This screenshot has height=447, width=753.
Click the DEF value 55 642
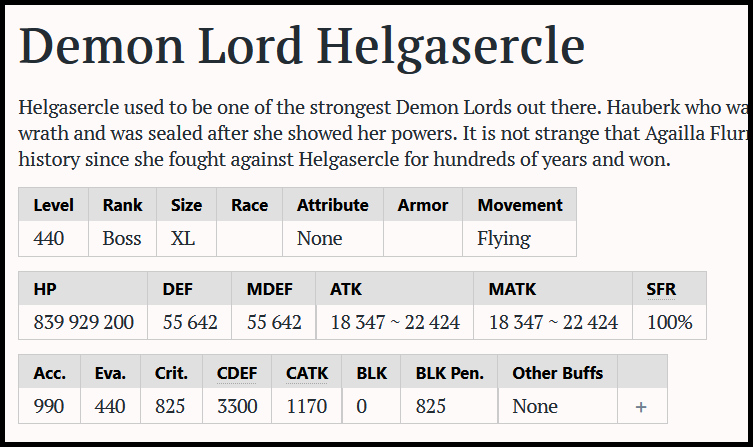point(190,322)
